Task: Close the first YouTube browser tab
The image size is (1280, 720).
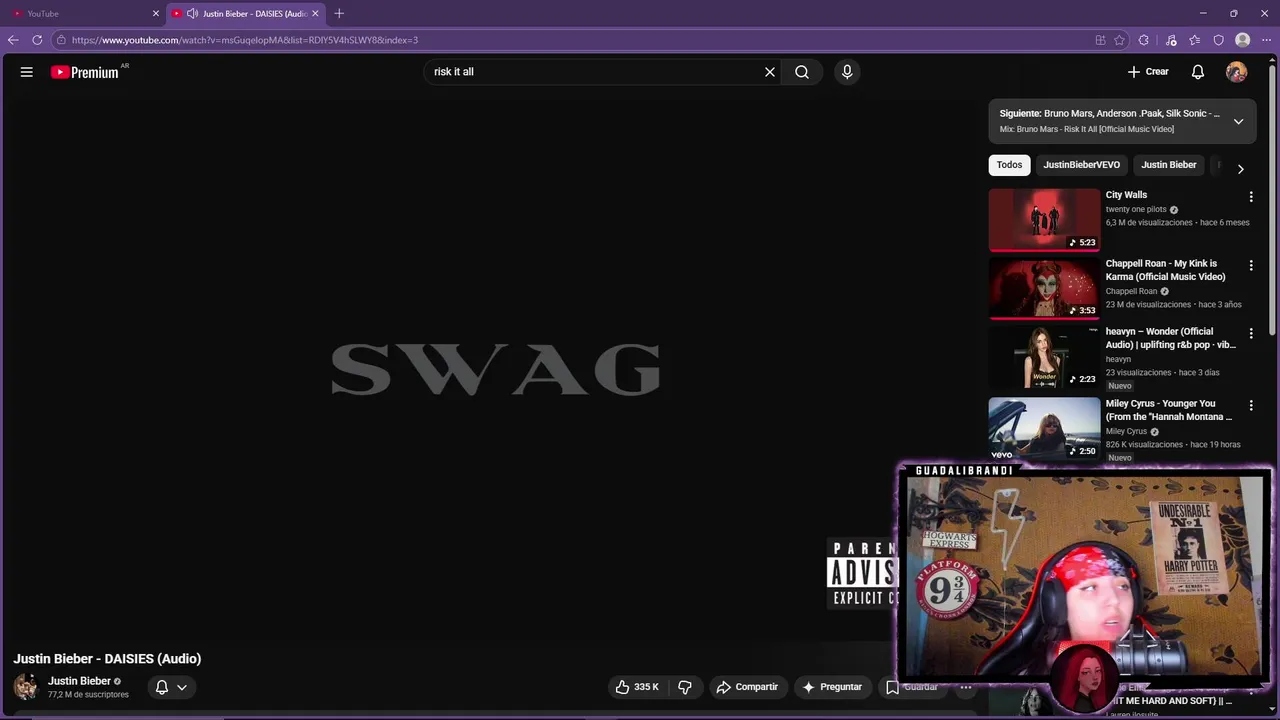Action: pyautogui.click(x=155, y=14)
